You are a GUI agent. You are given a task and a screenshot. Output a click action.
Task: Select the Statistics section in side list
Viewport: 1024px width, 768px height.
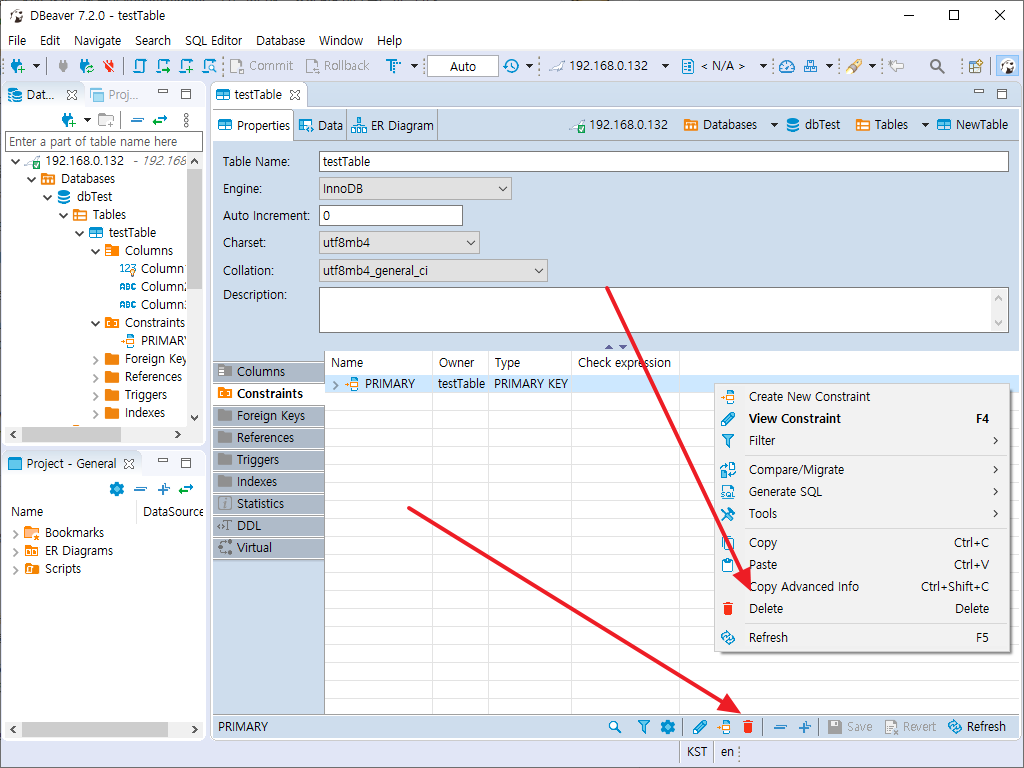pyautogui.click(x=268, y=504)
